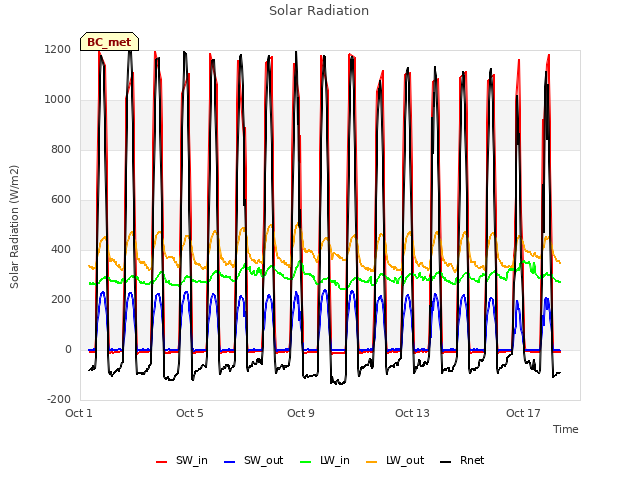Click the red SW_in legend color marker
640x480 pixels.
(x=162, y=462)
